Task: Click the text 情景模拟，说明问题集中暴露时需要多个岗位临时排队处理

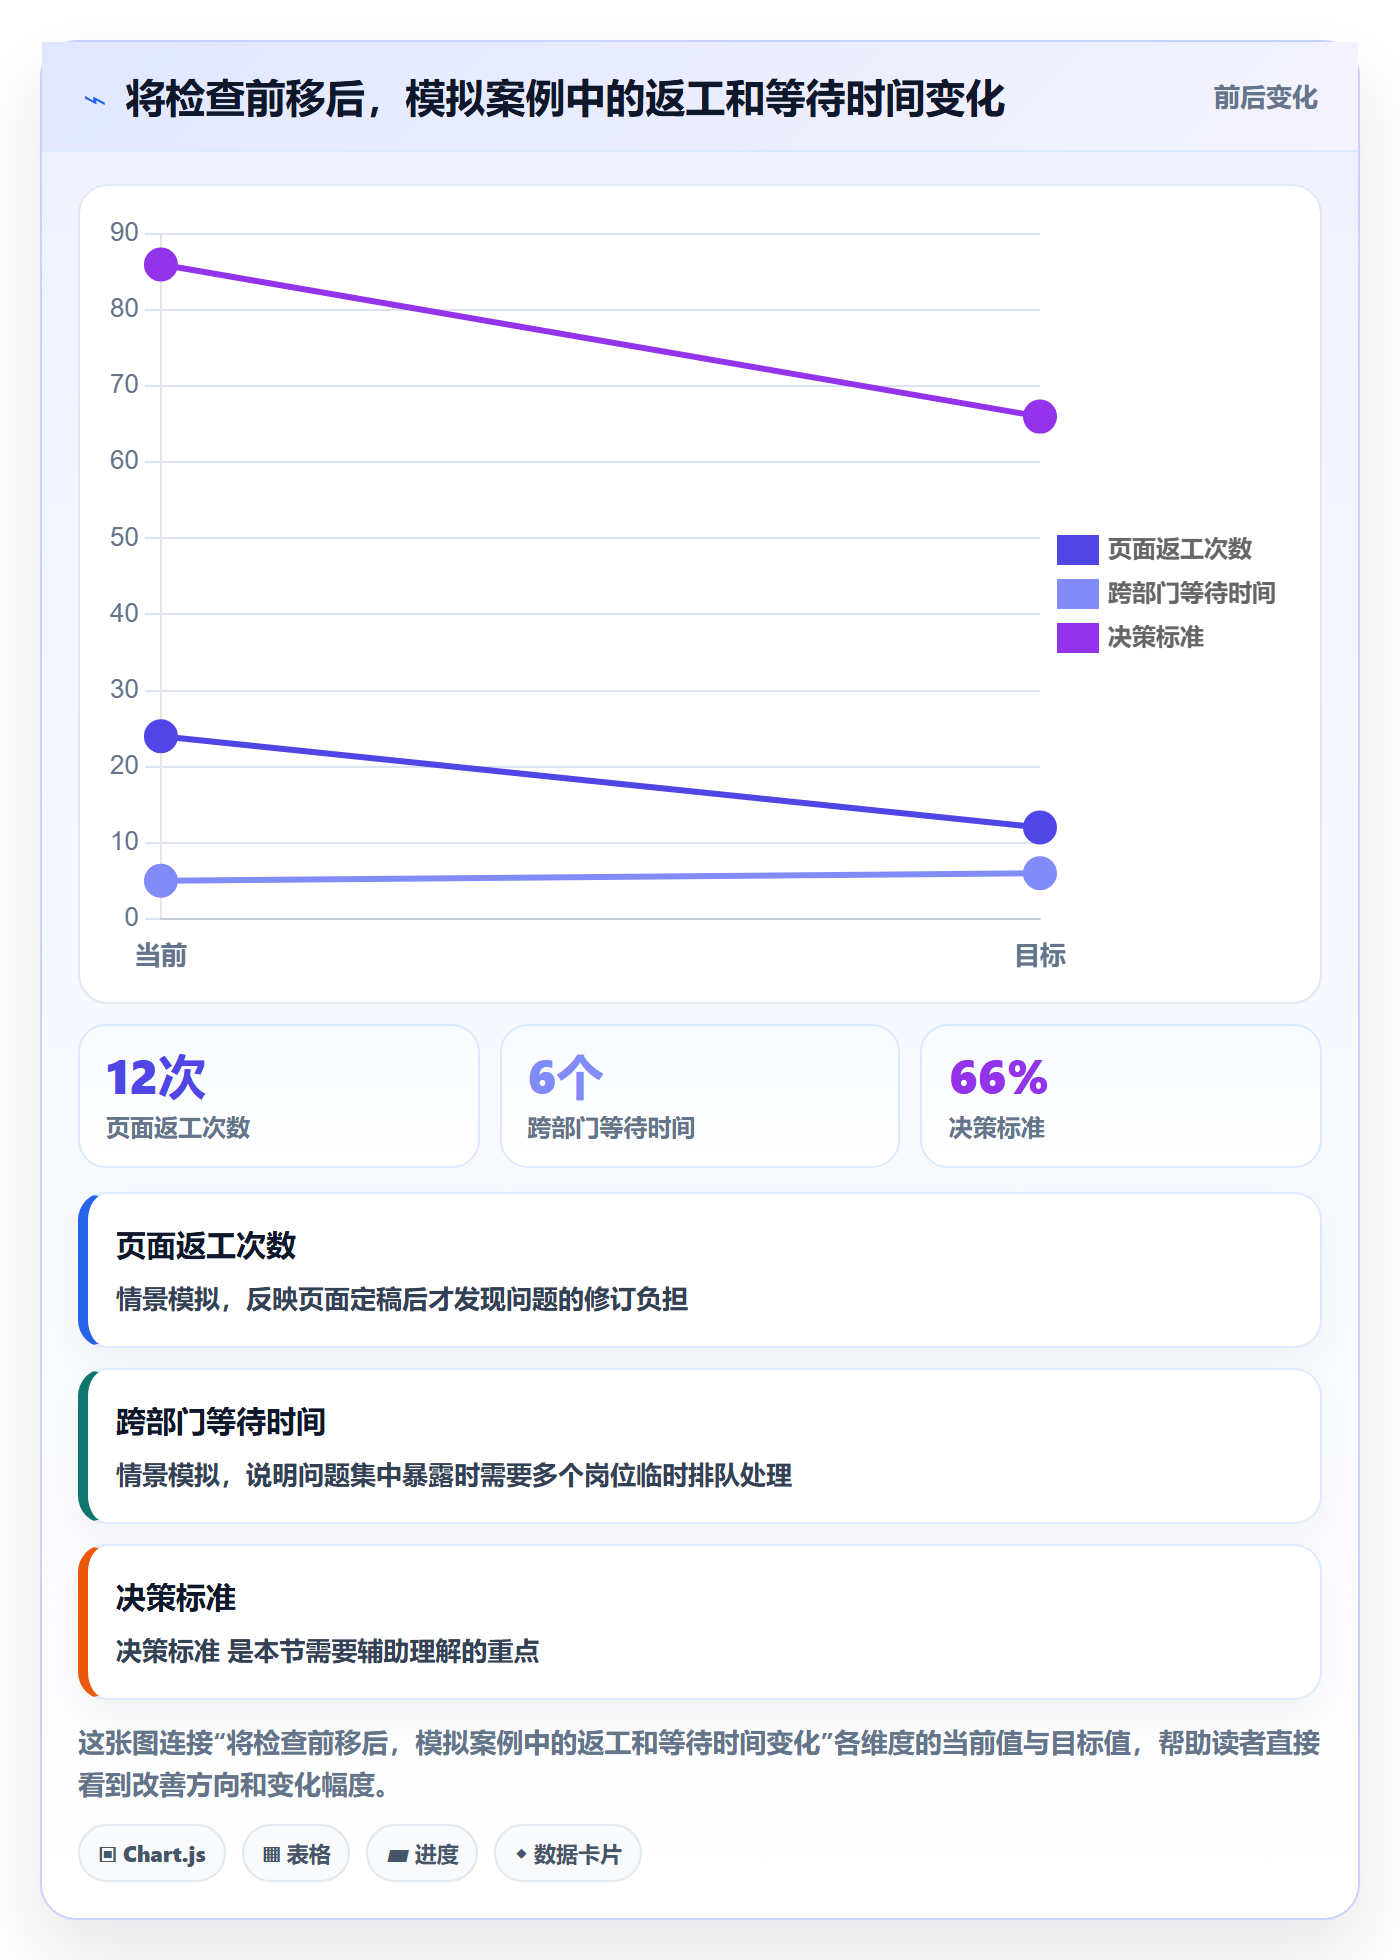Action: pyautogui.click(x=454, y=1475)
